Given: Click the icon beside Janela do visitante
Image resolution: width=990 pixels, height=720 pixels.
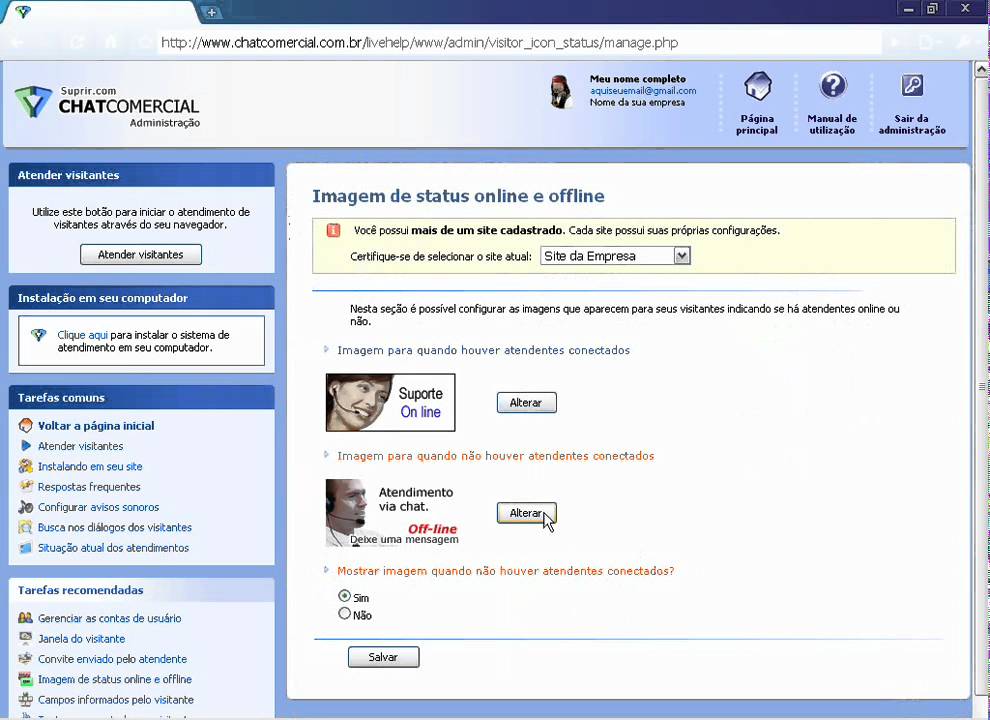Looking at the screenshot, I should 25,638.
